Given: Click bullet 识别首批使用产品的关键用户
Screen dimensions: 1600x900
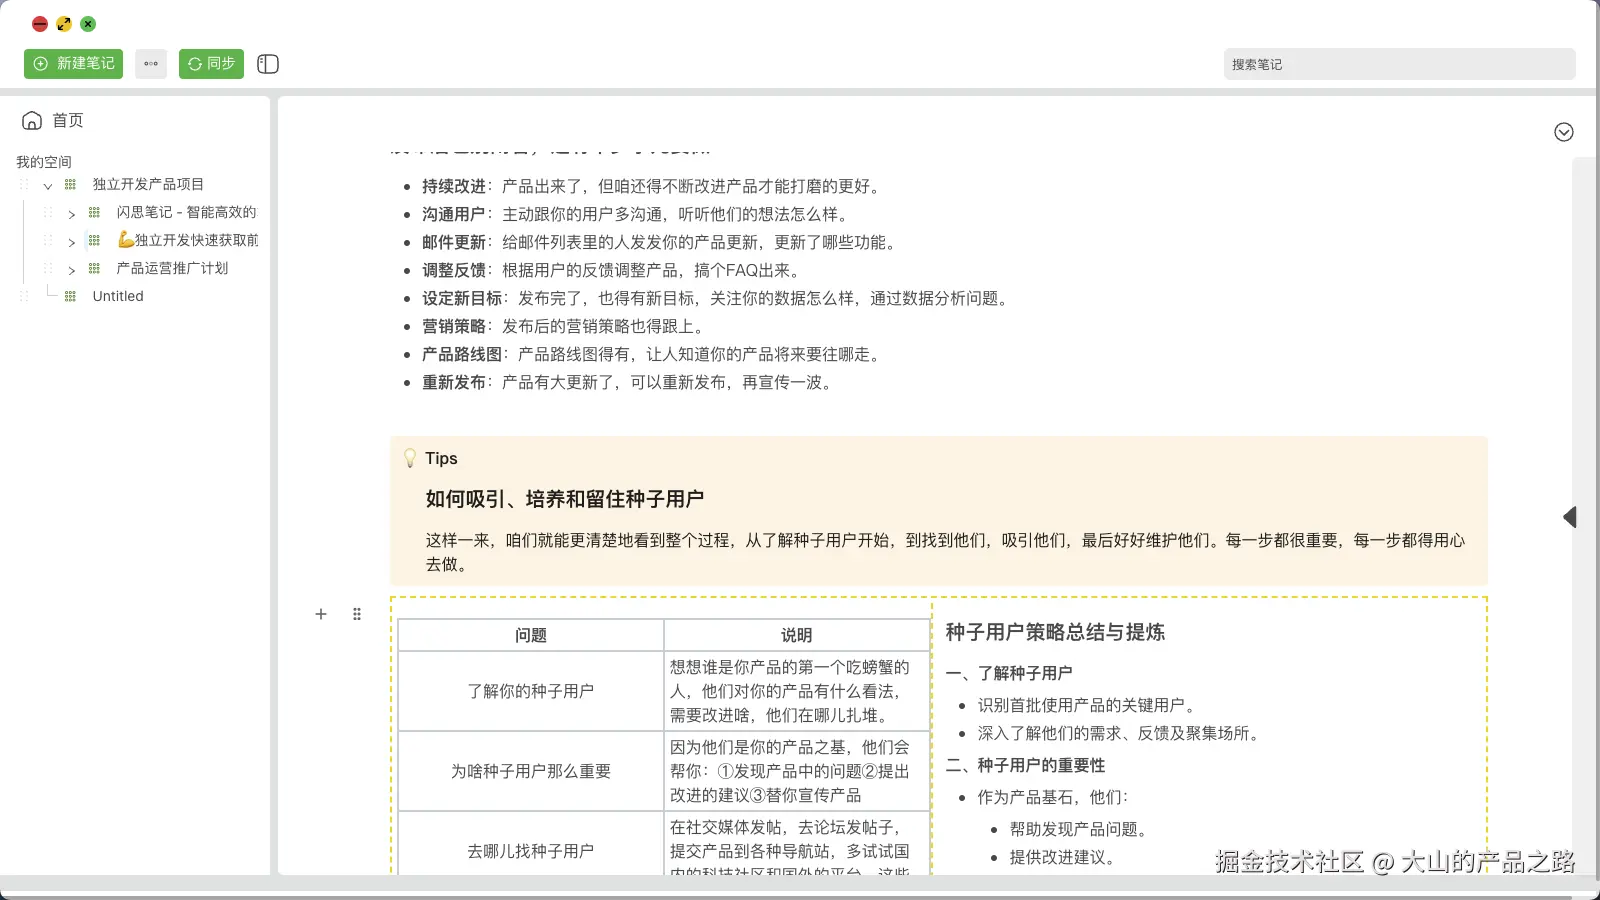Looking at the screenshot, I should [x=1086, y=705].
